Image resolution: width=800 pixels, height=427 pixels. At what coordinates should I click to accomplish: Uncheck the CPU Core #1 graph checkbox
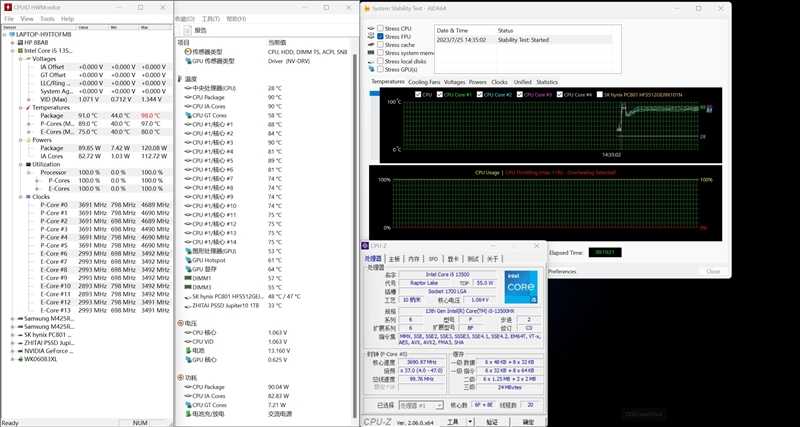pos(440,94)
